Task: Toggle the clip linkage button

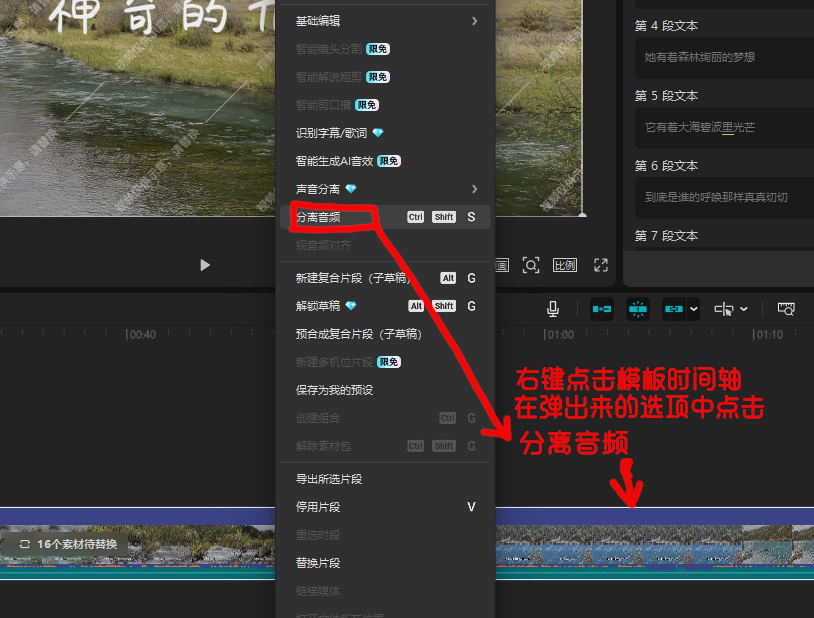Action: click(x=673, y=310)
